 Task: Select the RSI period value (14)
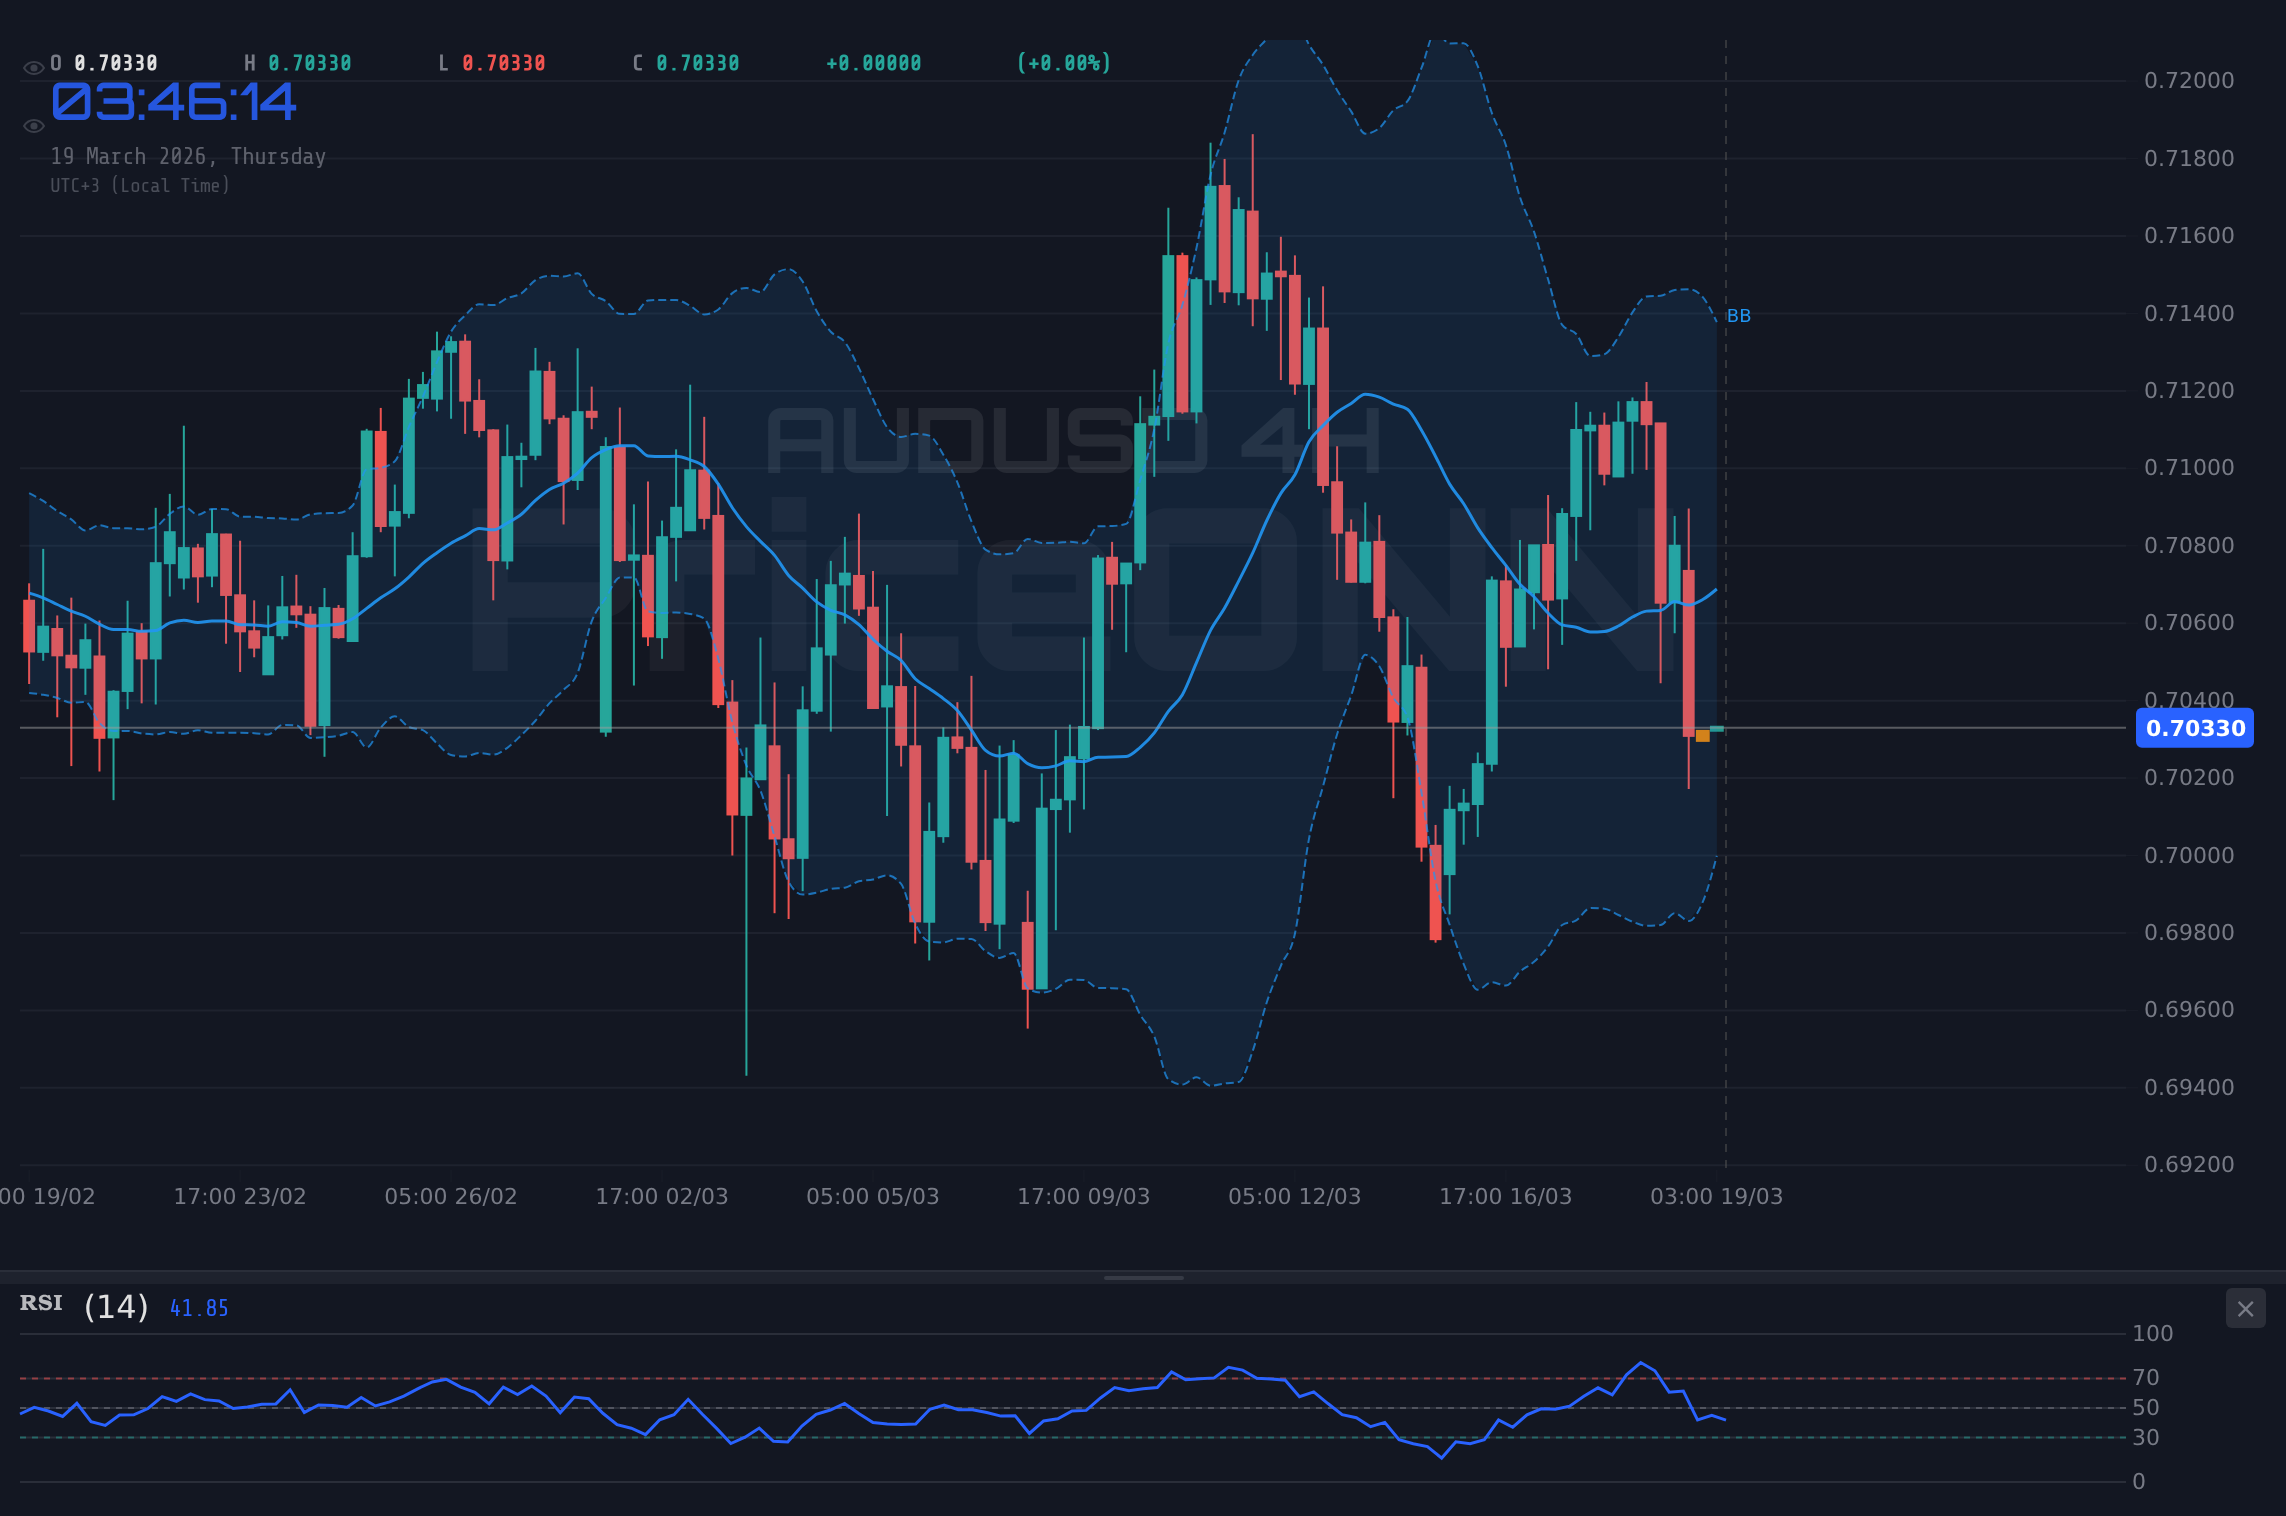pos(115,1305)
